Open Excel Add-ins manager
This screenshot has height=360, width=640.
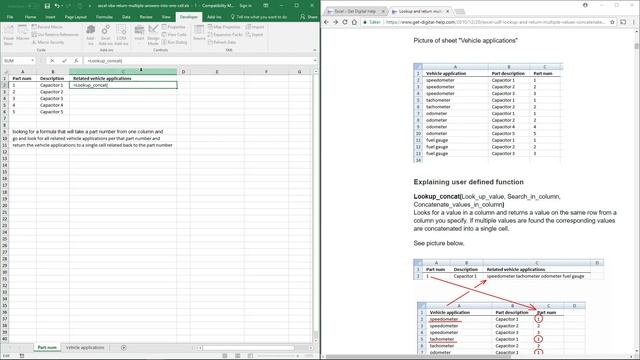[x=105, y=35]
